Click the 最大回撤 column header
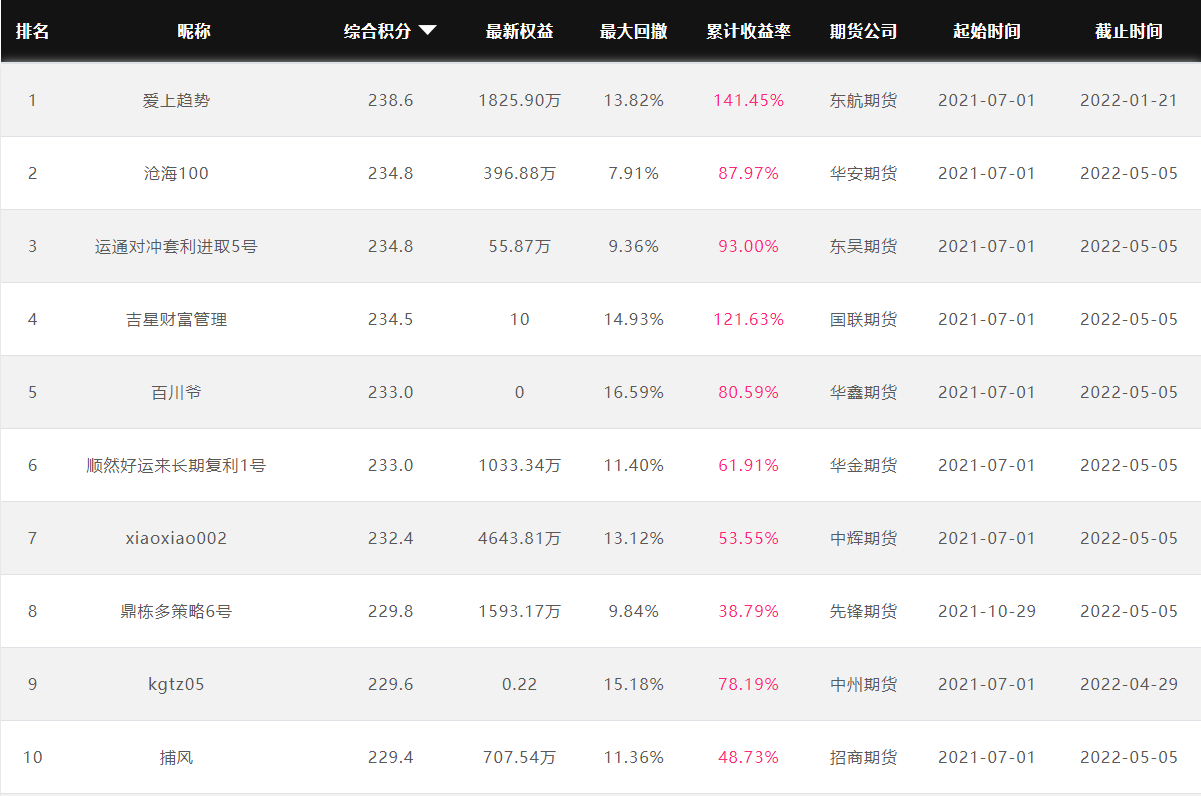Viewport: 1201px width, 796px height. pos(633,31)
